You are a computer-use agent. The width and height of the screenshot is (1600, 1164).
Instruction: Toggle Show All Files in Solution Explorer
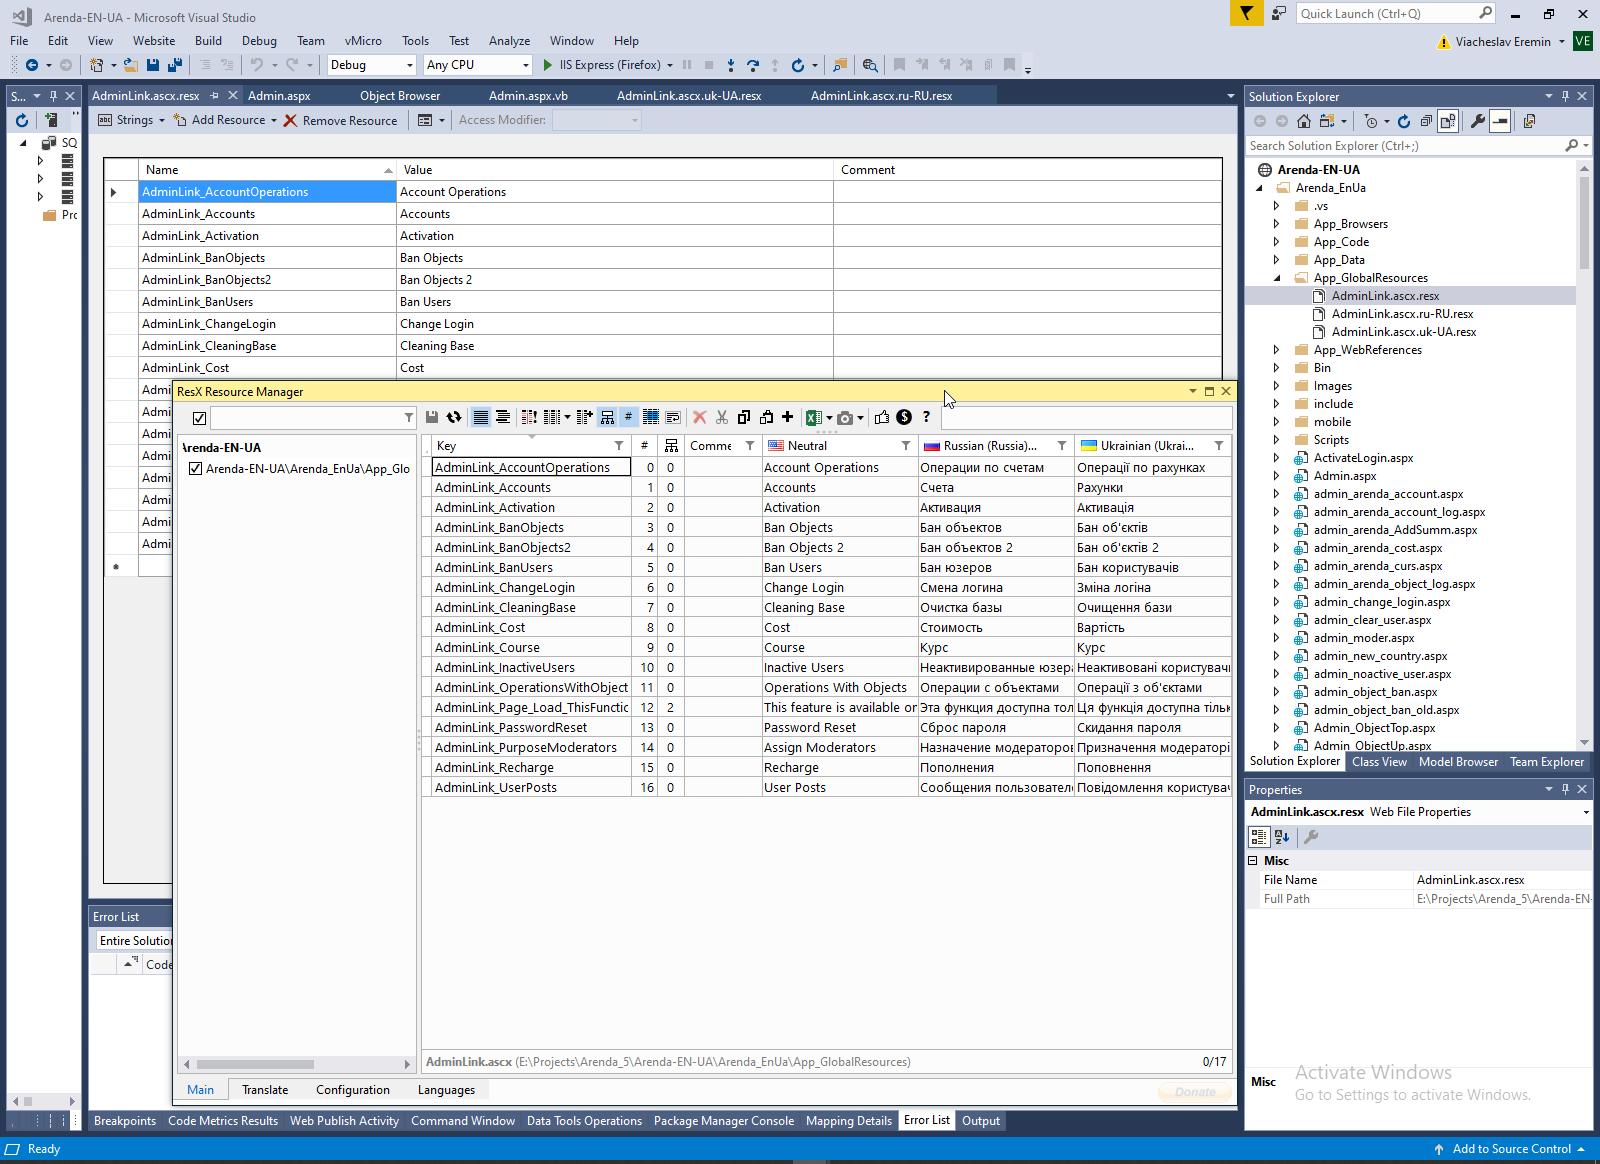click(x=1448, y=121)
